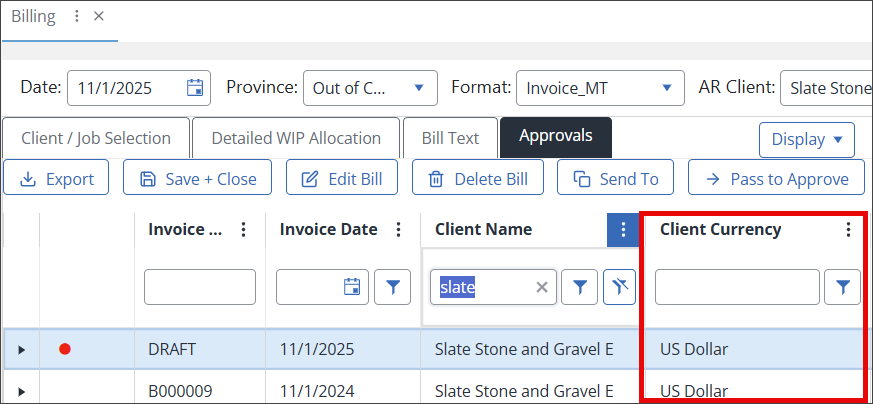Expand the Format Invoice_MT dropdown
Image resolution: width=873 pixels, height=404 pixels.
[x=666, y=88]
